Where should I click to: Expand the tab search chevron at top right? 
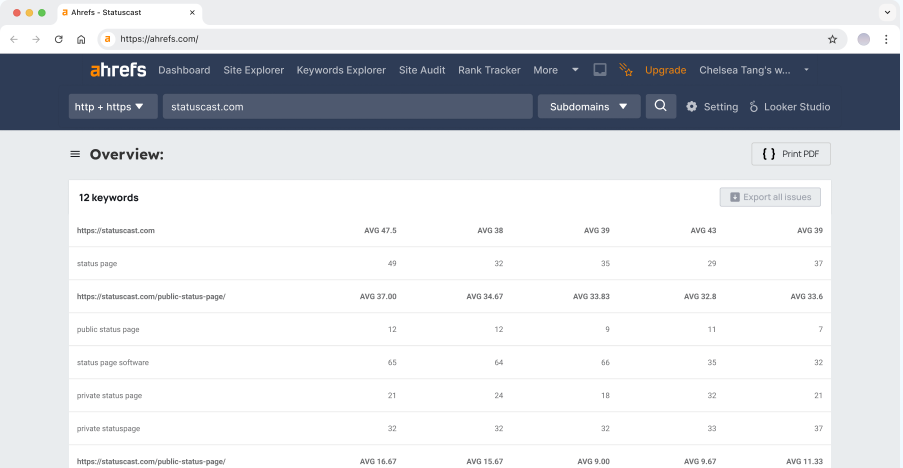point(887,12)
